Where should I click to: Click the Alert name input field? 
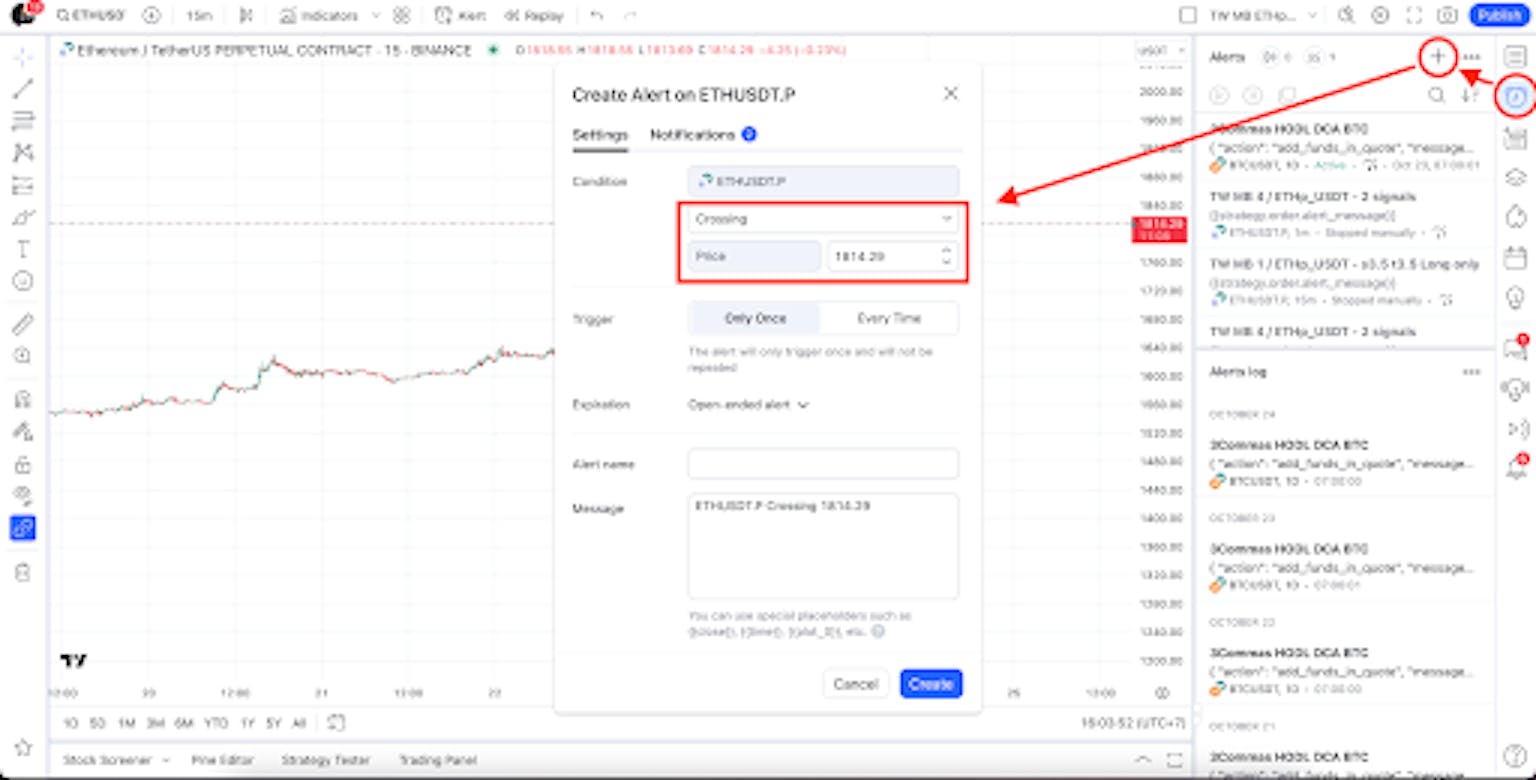coord(822,464)
